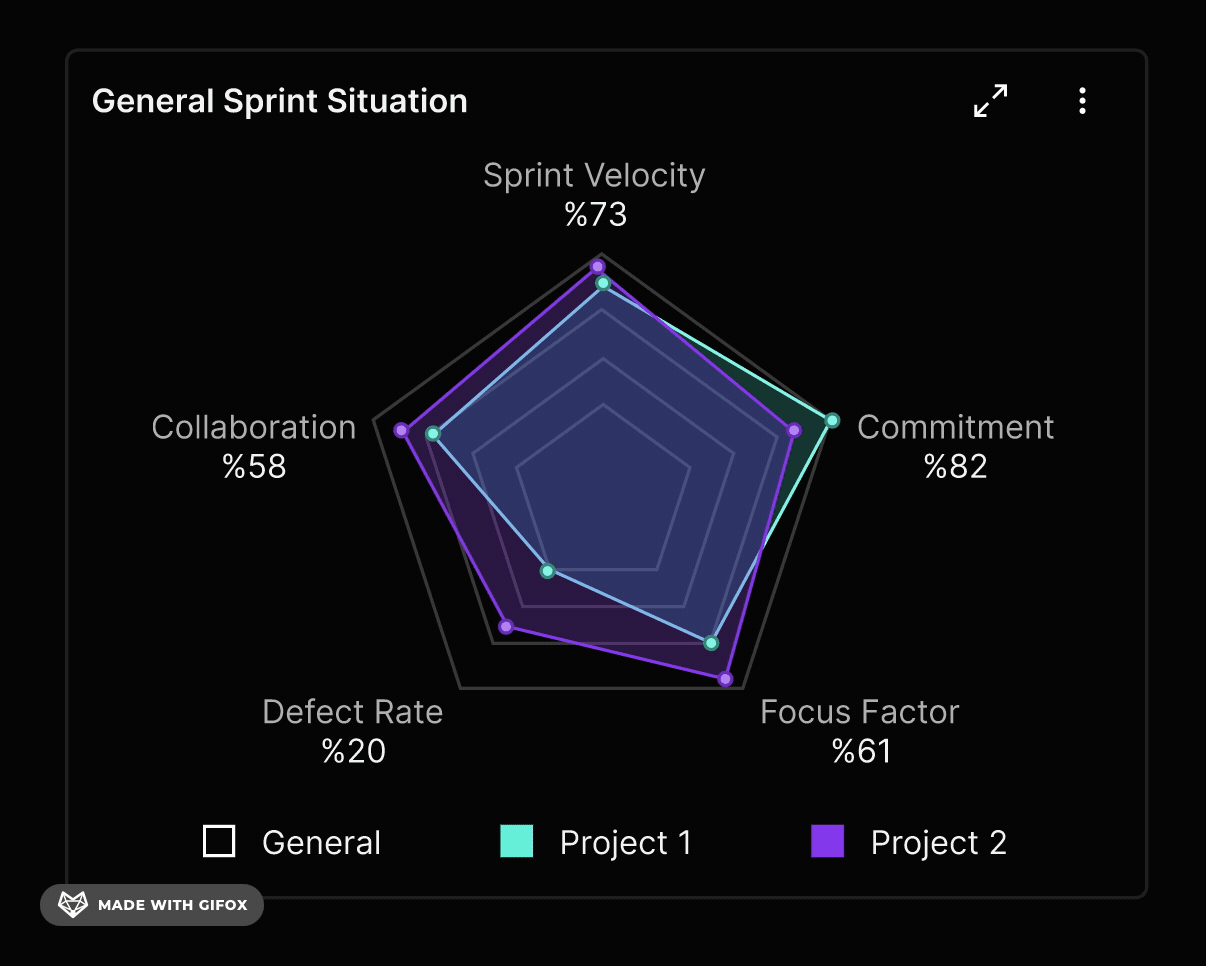Click the Project 2 legend label
The width and height of the screenshot is (1206, 966).
click(938, 843)
